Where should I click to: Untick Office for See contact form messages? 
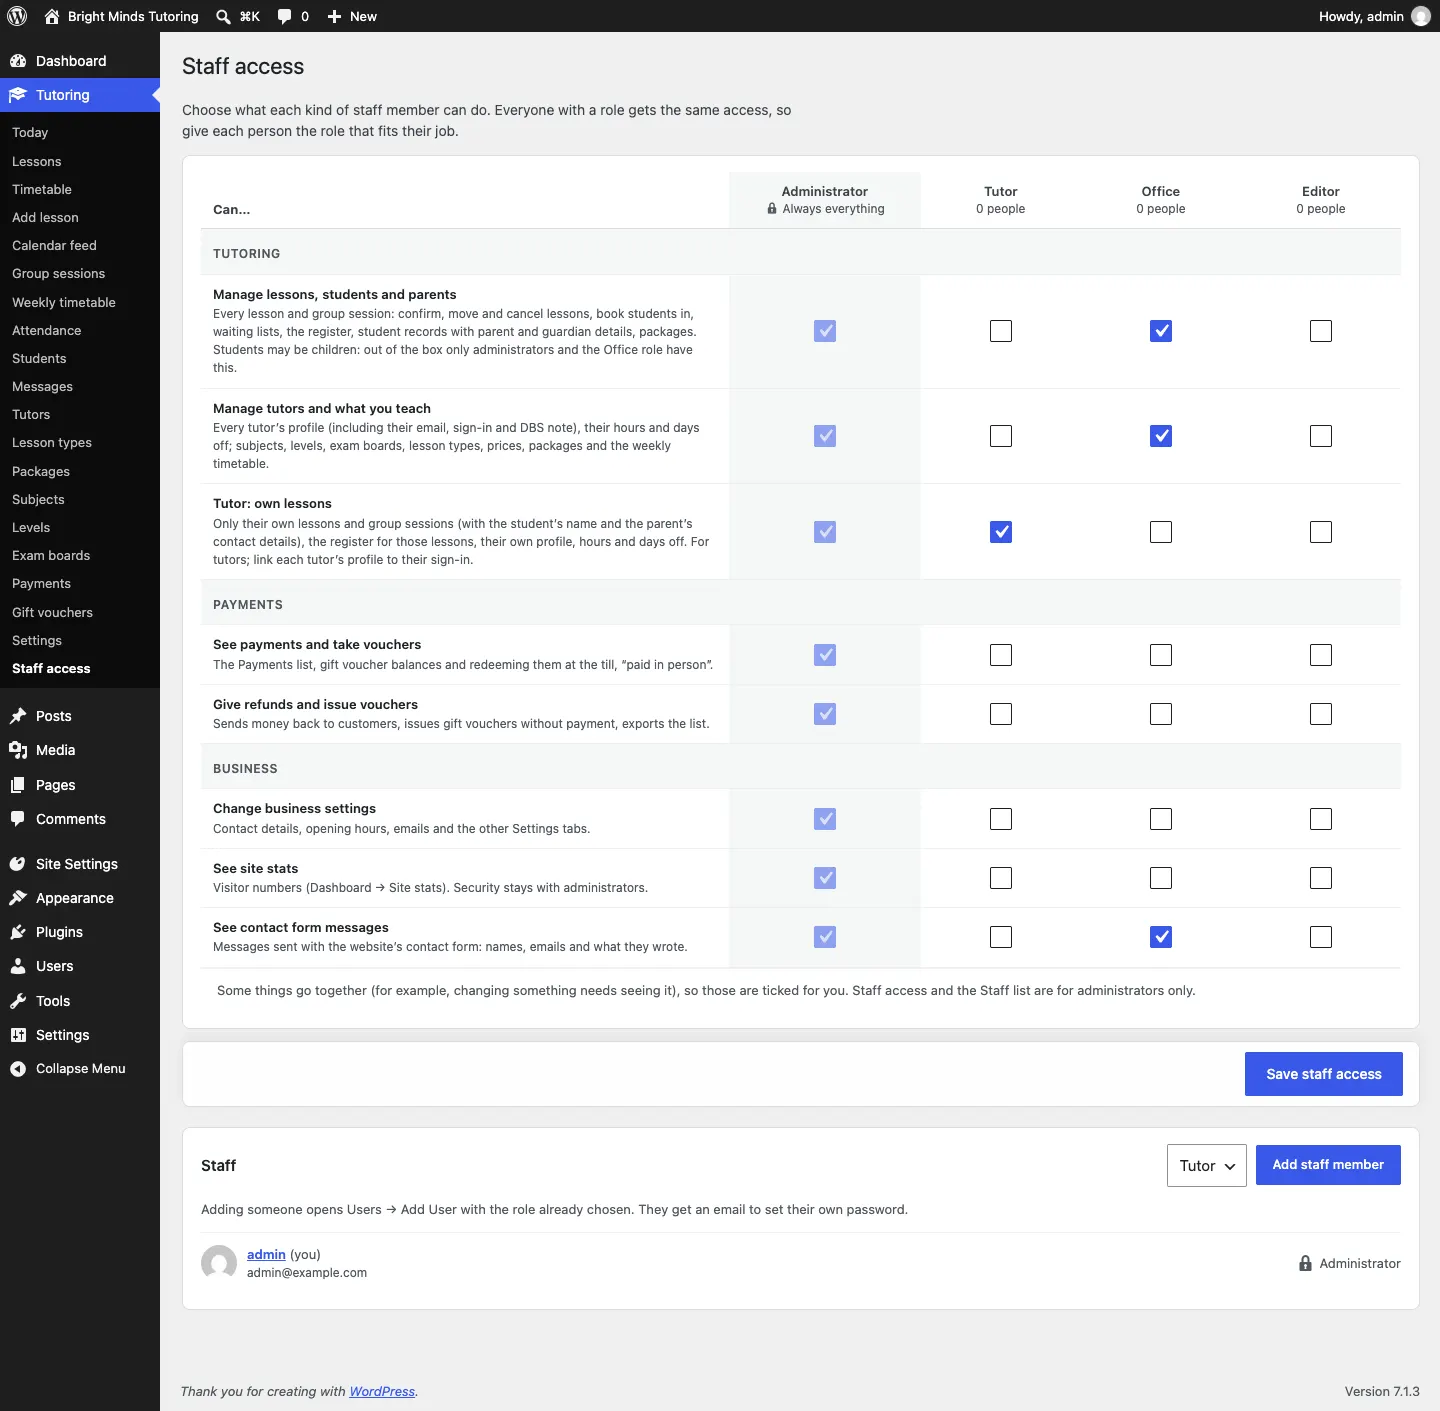(x=1161, y=937)
